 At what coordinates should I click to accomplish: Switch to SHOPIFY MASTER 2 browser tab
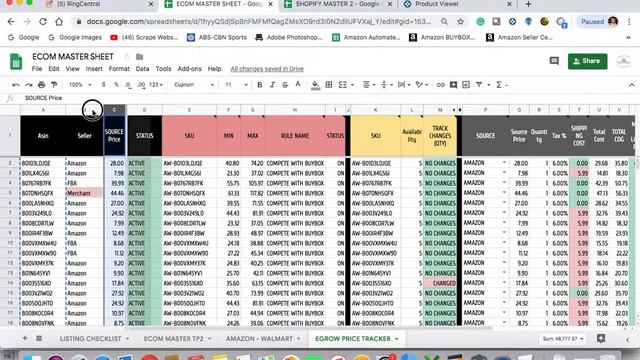click(337, 4)
